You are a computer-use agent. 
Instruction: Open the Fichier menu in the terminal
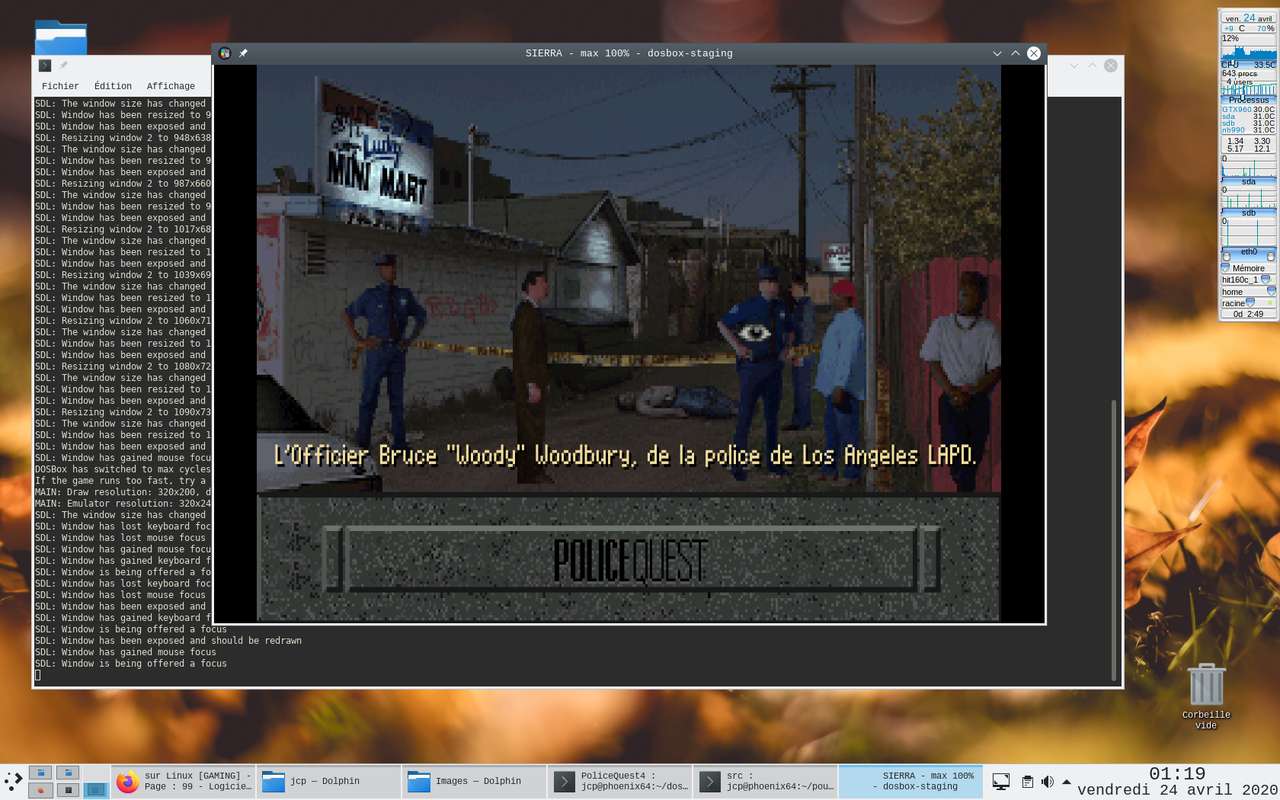60,86
